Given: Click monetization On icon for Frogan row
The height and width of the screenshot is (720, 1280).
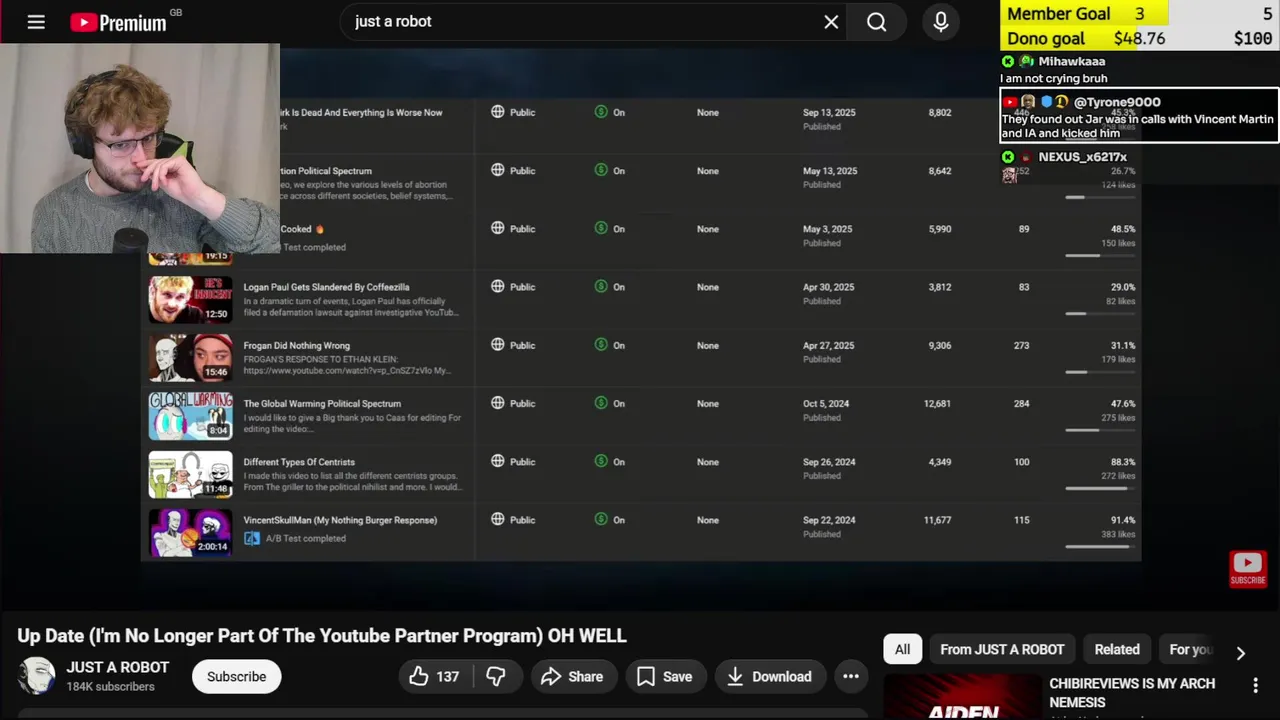Looking at the screenshot, I should (601, 345).
